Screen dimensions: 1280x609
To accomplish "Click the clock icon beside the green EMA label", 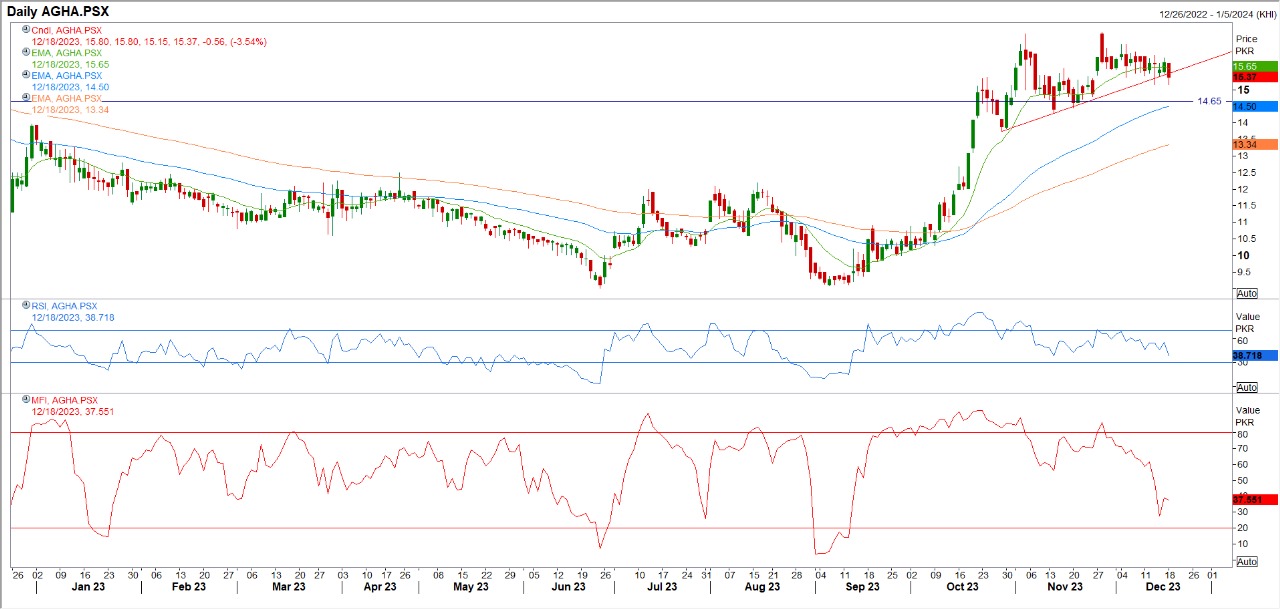I will click(26, 53).
